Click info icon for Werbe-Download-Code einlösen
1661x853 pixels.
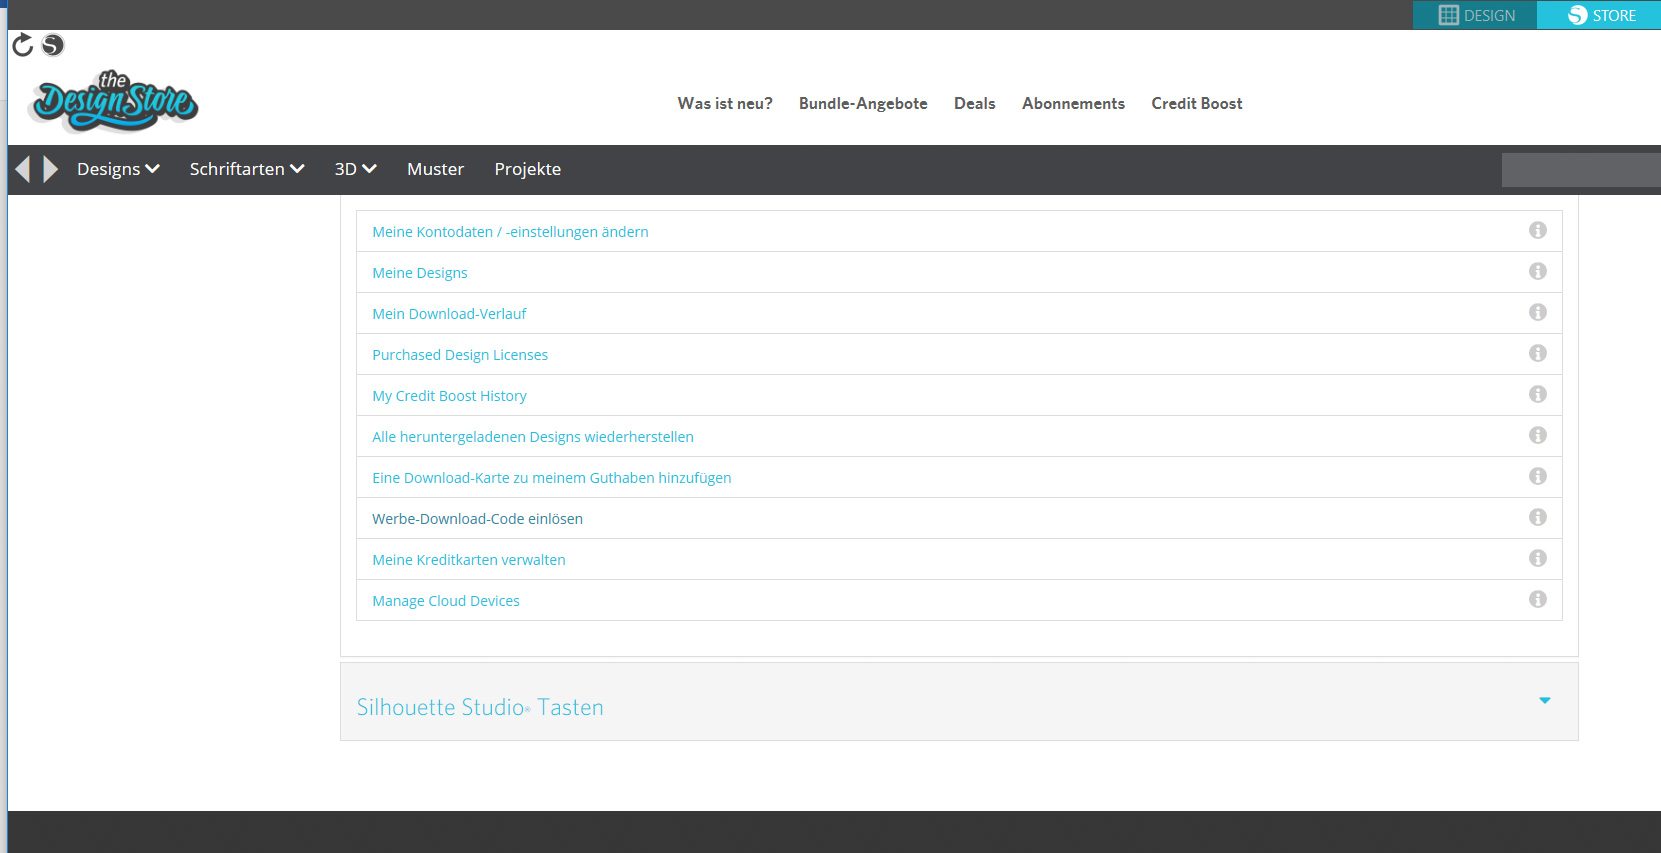pyautogui.click(x=1537, y=518)
